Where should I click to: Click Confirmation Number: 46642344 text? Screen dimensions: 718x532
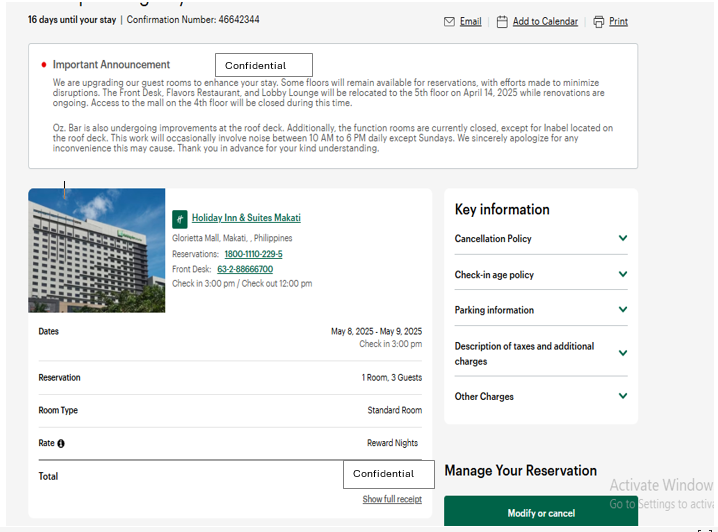(193, 20)
